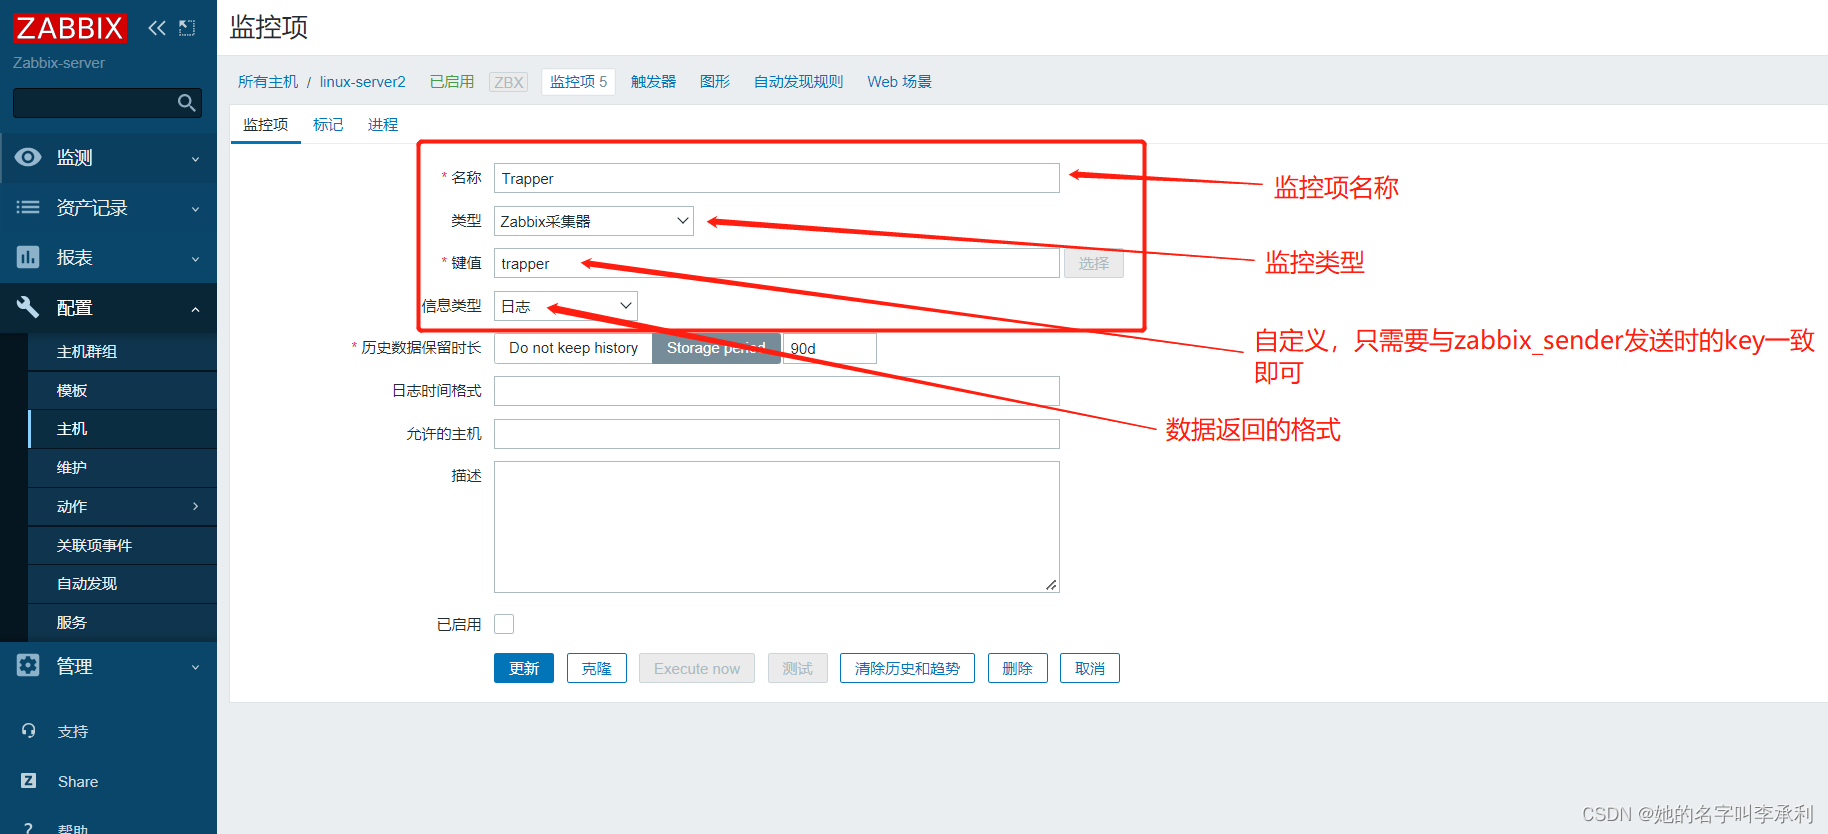Open the 信息类型 日志 dropdown

[x=566, y=306]
